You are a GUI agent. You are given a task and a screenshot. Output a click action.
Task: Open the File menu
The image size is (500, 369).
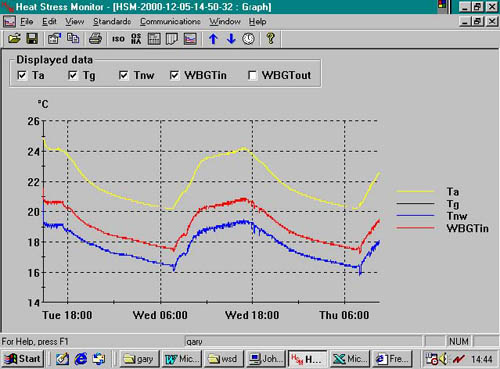pyautogui.click(x=27, y=22)
